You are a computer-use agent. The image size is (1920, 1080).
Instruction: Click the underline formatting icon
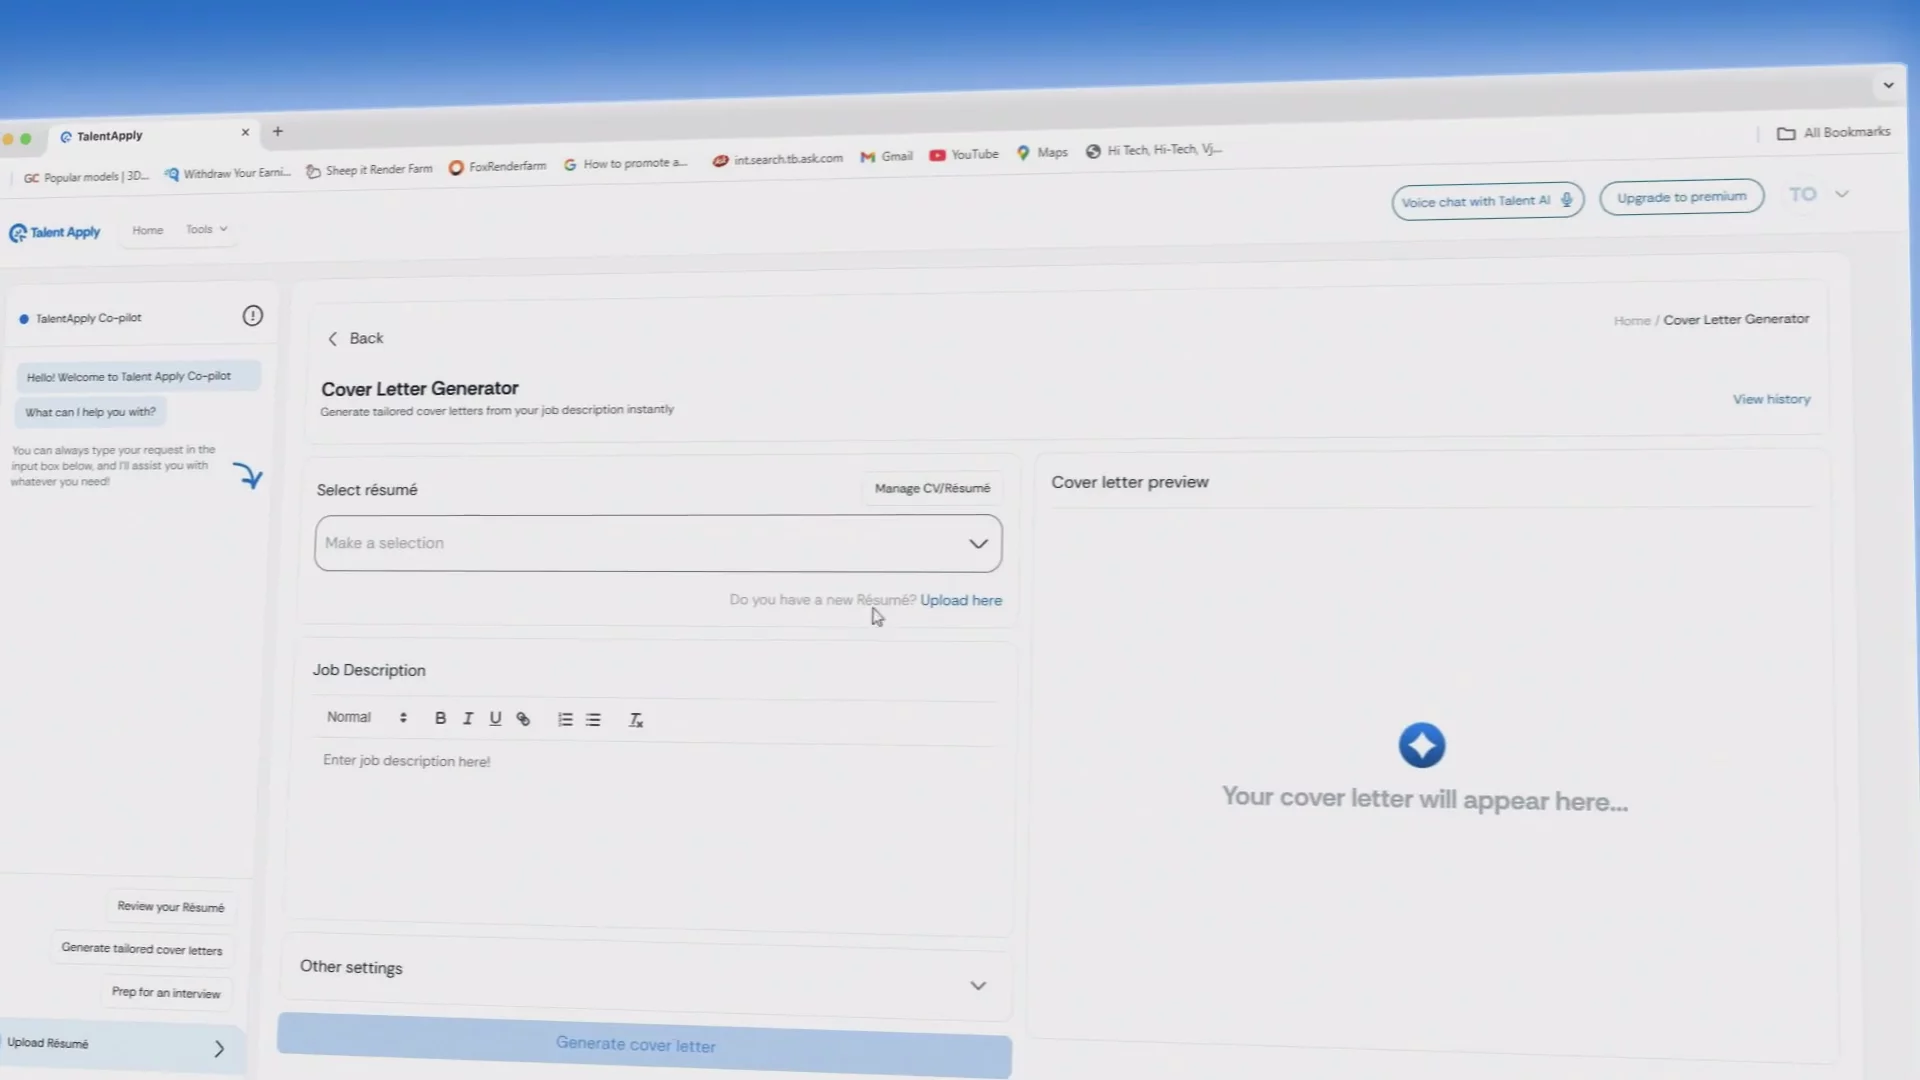coord(495,718)
